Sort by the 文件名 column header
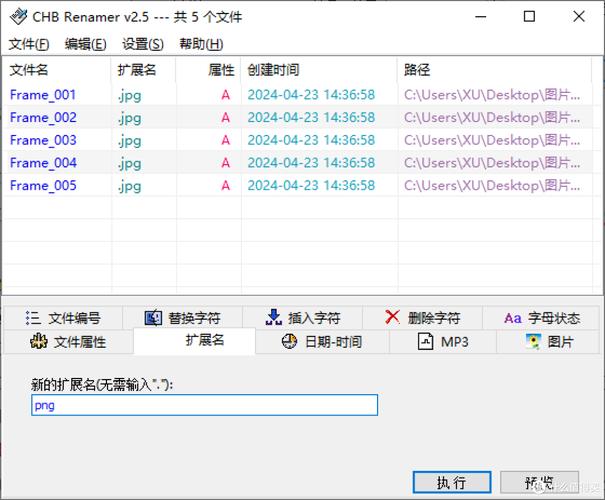This screenshot has height=500, width=605. 57,70
